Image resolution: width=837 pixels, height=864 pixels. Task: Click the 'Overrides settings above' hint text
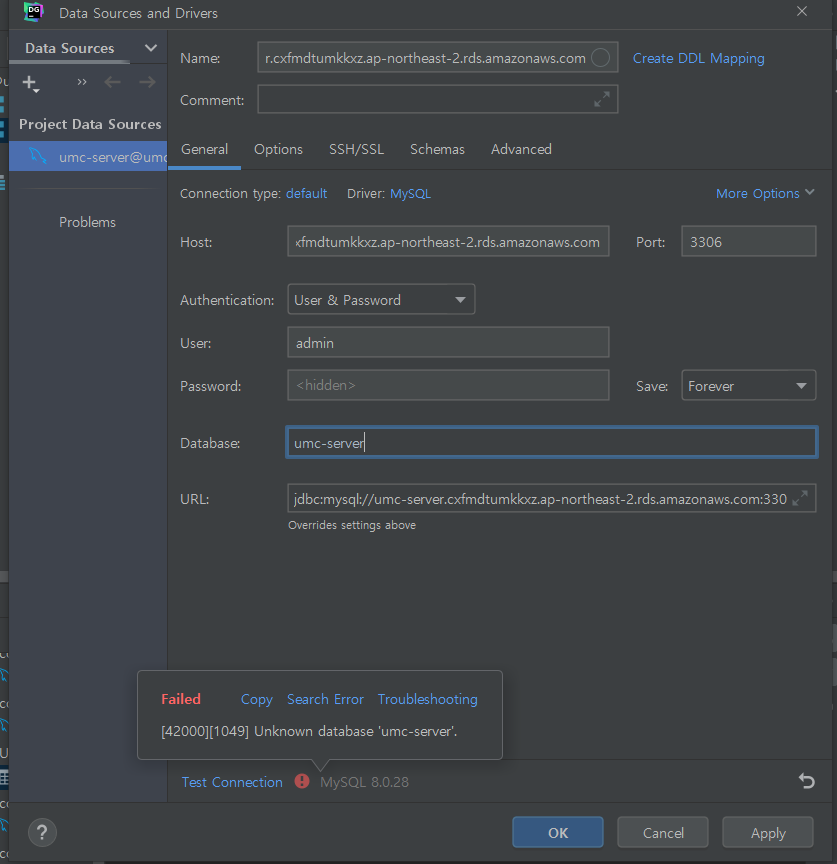pos(352,525)
